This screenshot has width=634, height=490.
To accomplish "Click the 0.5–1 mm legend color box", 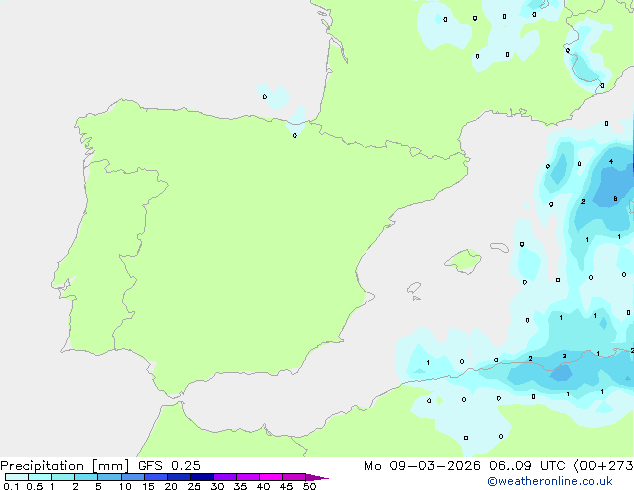I will coord(40,477).
